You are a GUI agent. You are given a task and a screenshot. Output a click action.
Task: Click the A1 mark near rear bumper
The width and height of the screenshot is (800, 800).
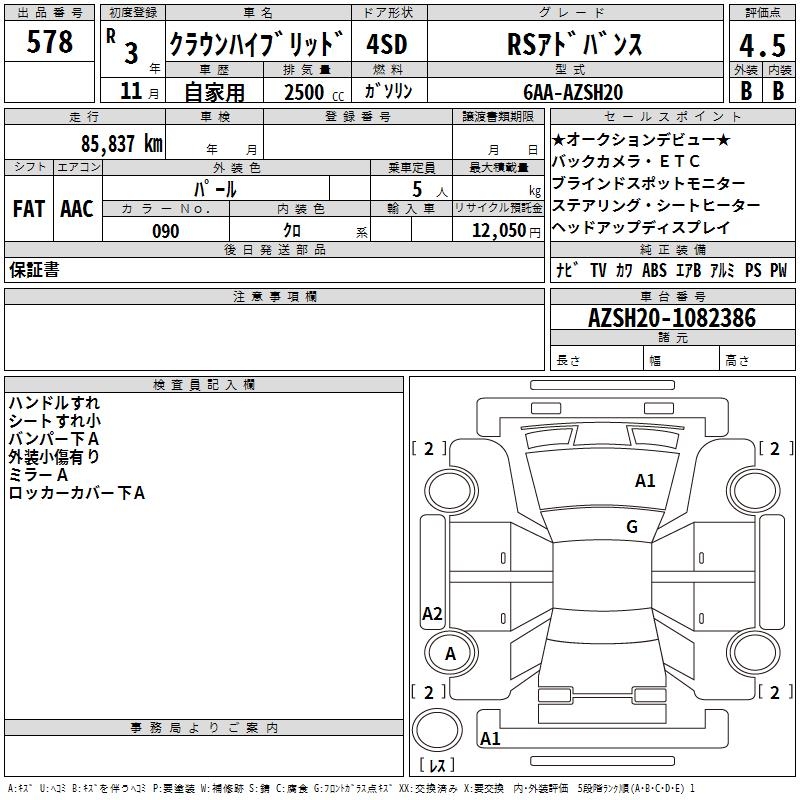click(490, 739)
